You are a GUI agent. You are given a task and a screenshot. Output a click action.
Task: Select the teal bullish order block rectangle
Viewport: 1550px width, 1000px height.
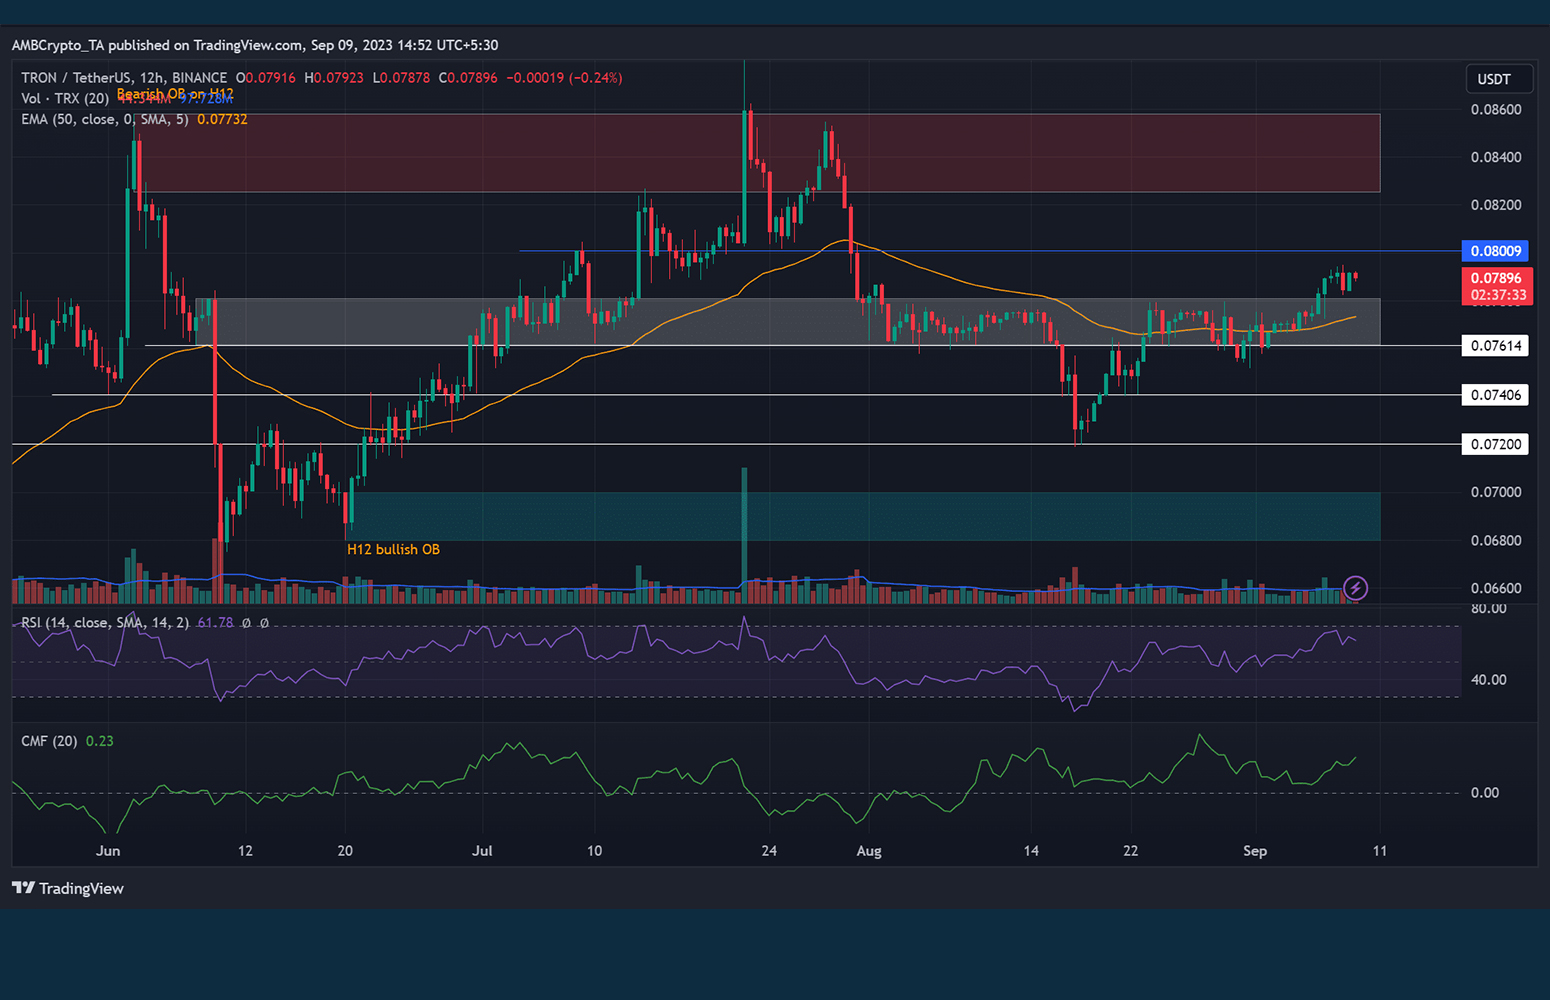tap(863, 516)
